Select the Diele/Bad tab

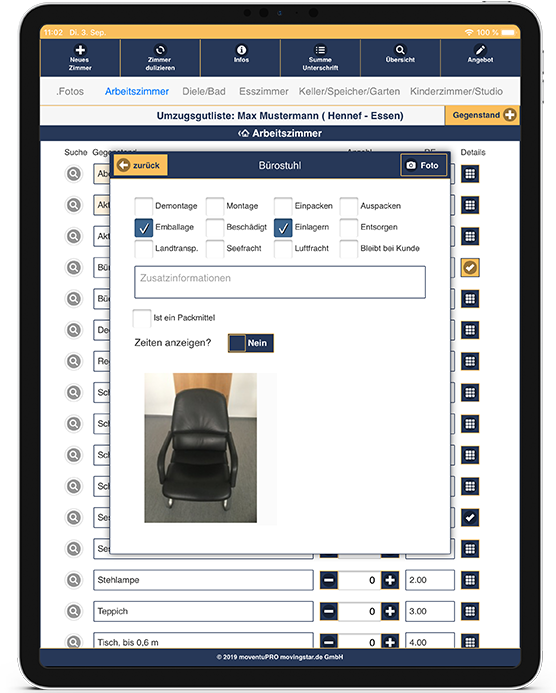click(x=204, y=91)
